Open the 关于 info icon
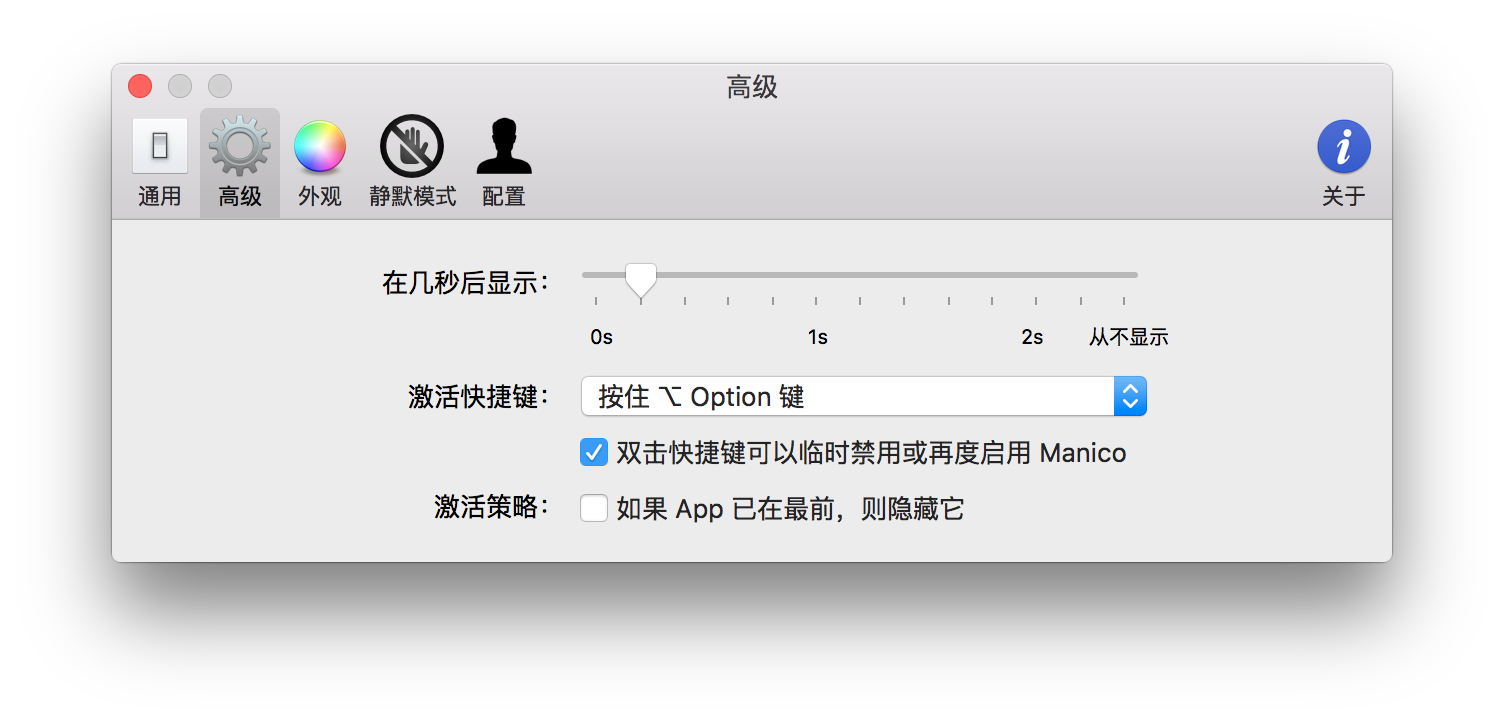The image size is (1504, 722). pos(1344,146)
